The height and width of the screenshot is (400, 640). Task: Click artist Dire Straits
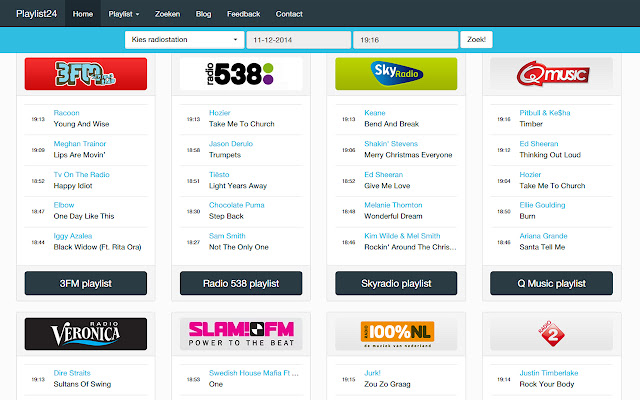(x=72, y=373)
